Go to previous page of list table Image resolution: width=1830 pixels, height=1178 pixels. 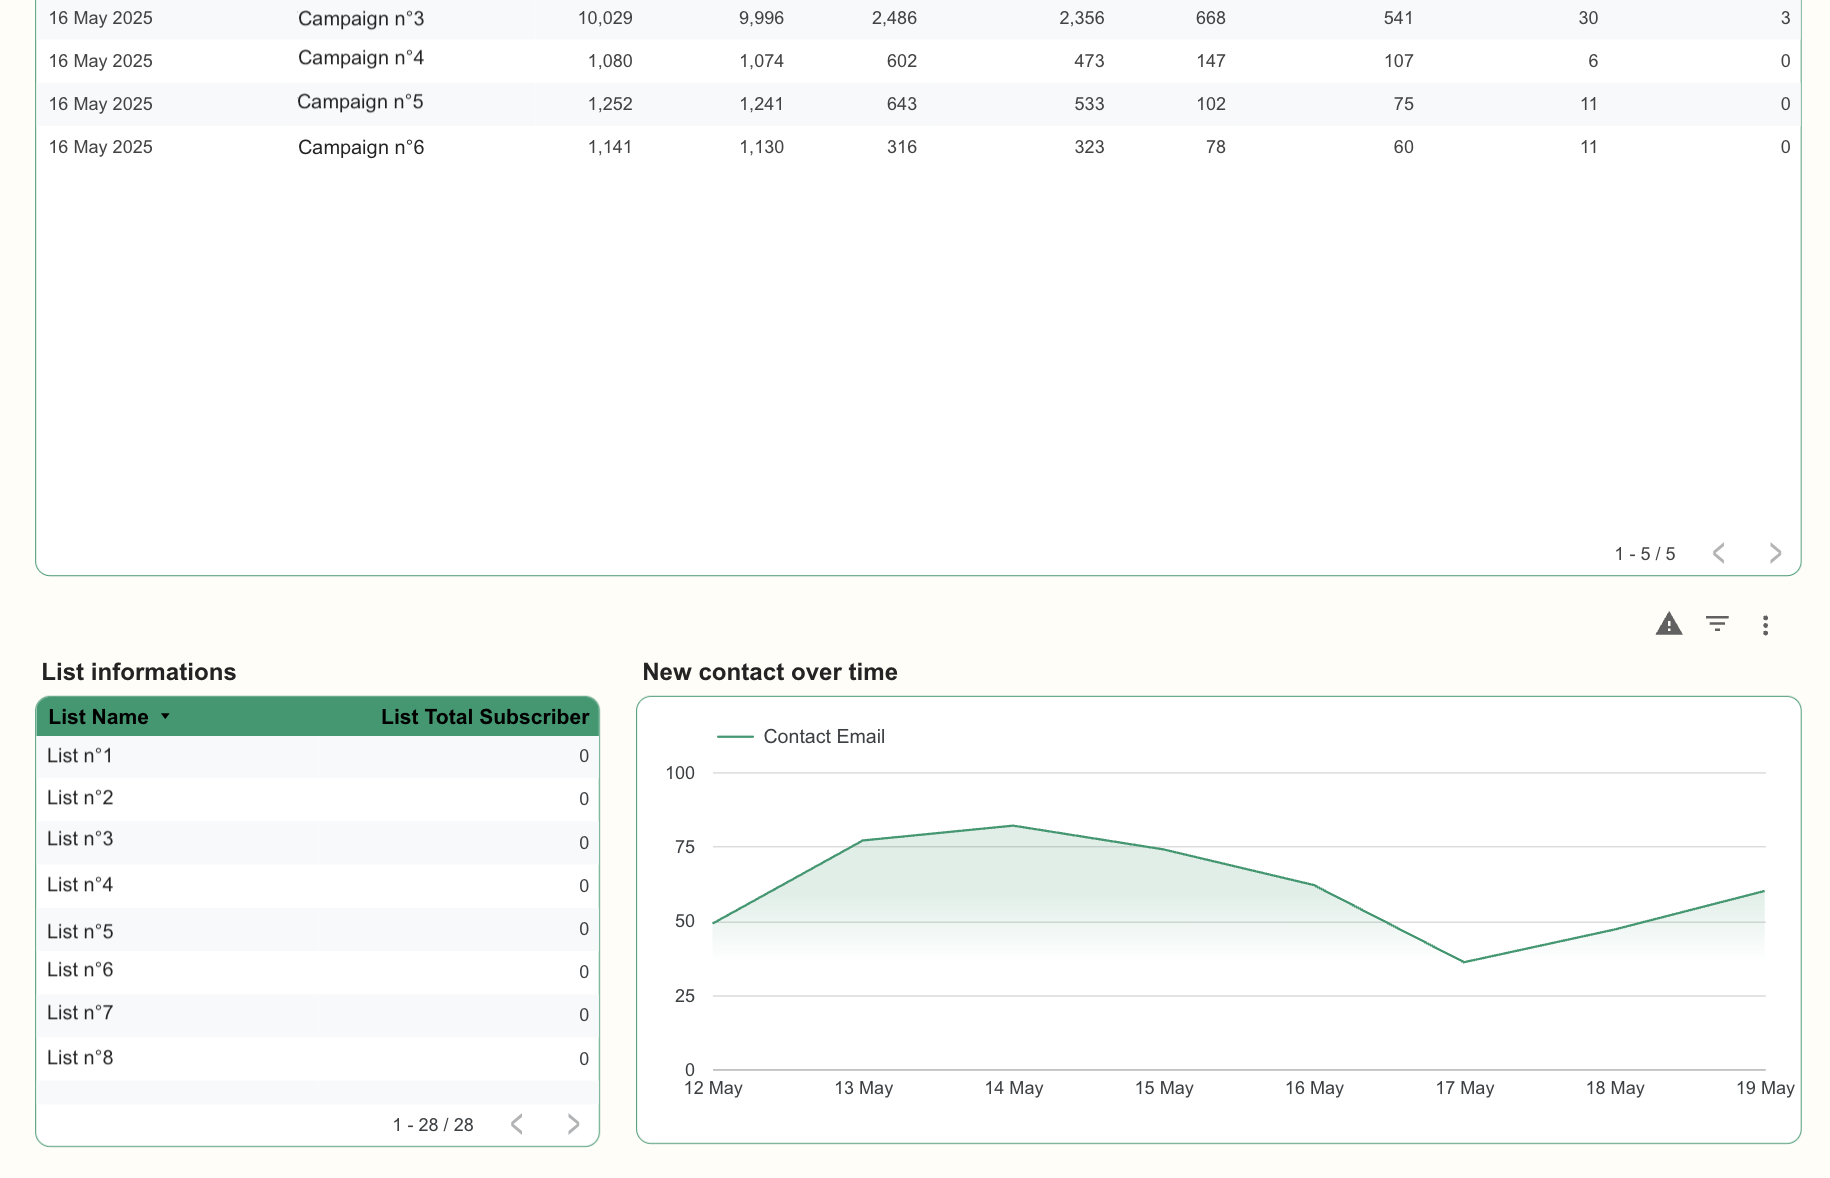pyautogui.click(x=517, y=1125)
